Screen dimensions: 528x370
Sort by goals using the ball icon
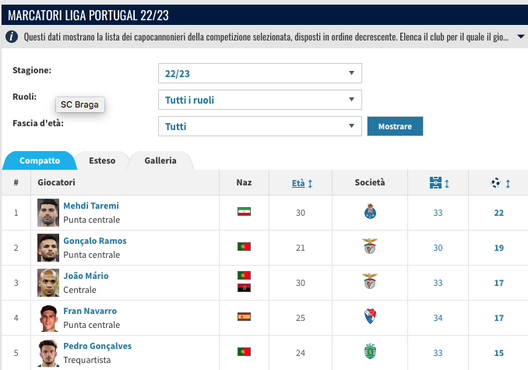(x=500, y=183)
